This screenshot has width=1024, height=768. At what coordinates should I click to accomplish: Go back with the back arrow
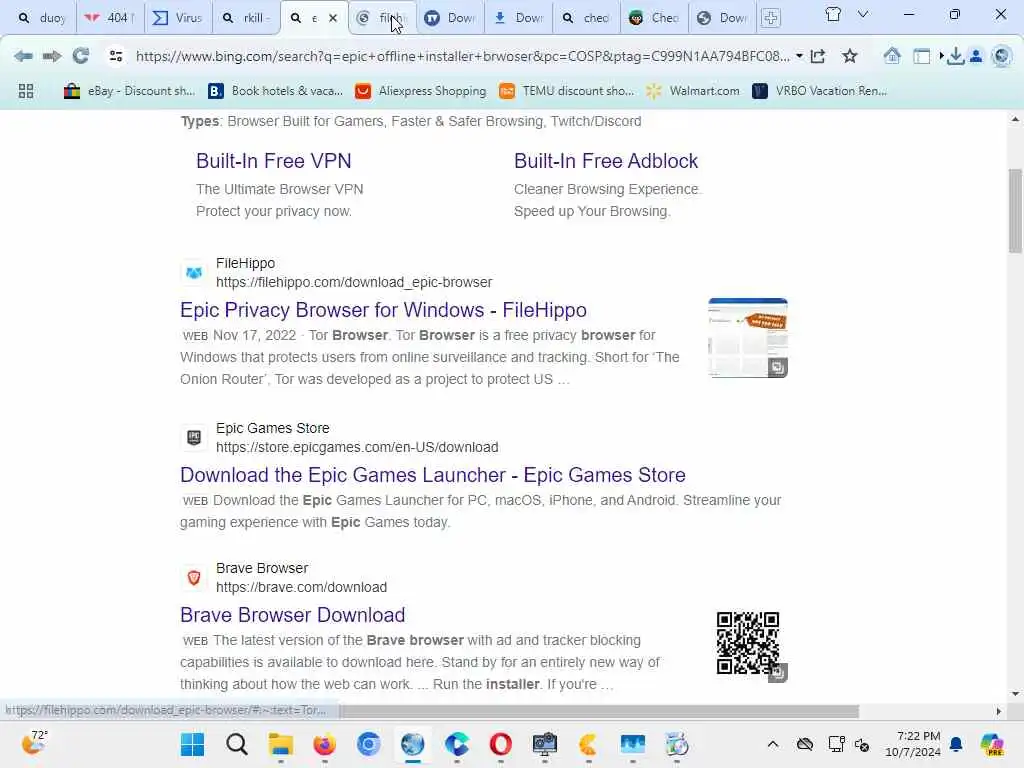pyautogui.click(x=23, y=56)
